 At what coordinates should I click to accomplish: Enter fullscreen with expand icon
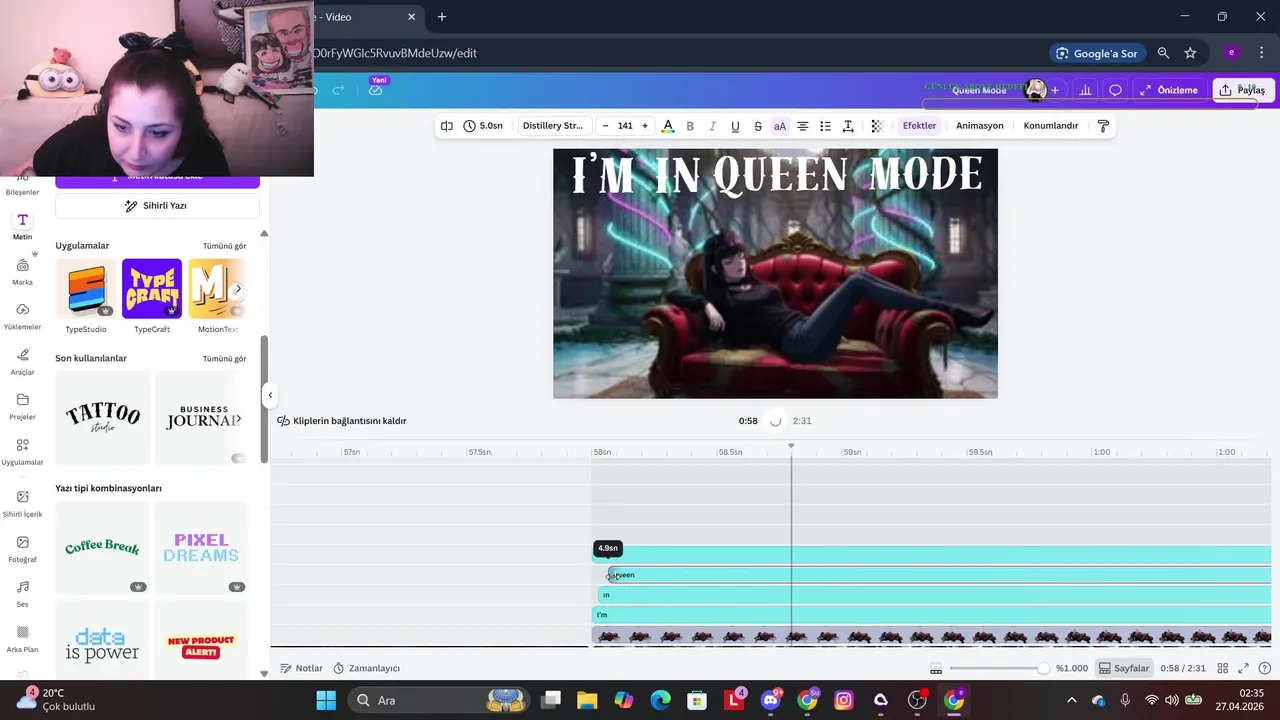click(1244, 668)
